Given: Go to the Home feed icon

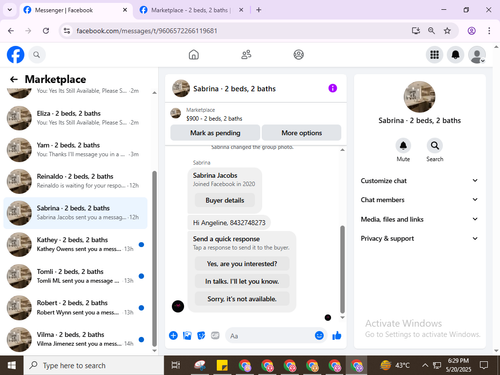Looking at the screenshot, I should click(x=194, y=54).
